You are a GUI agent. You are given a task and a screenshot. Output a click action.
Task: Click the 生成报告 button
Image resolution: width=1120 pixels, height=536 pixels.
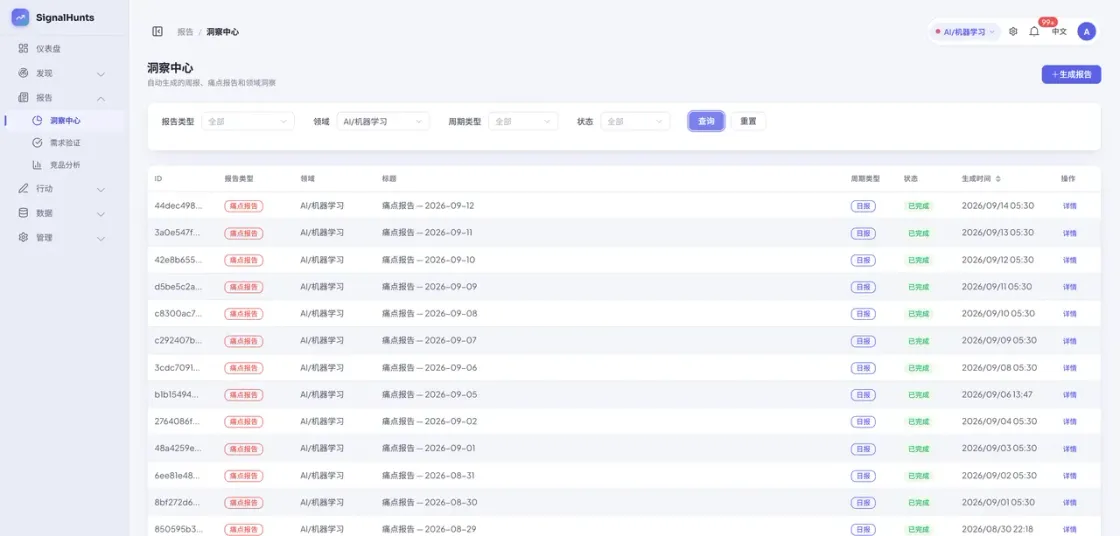coord(1071,74)
